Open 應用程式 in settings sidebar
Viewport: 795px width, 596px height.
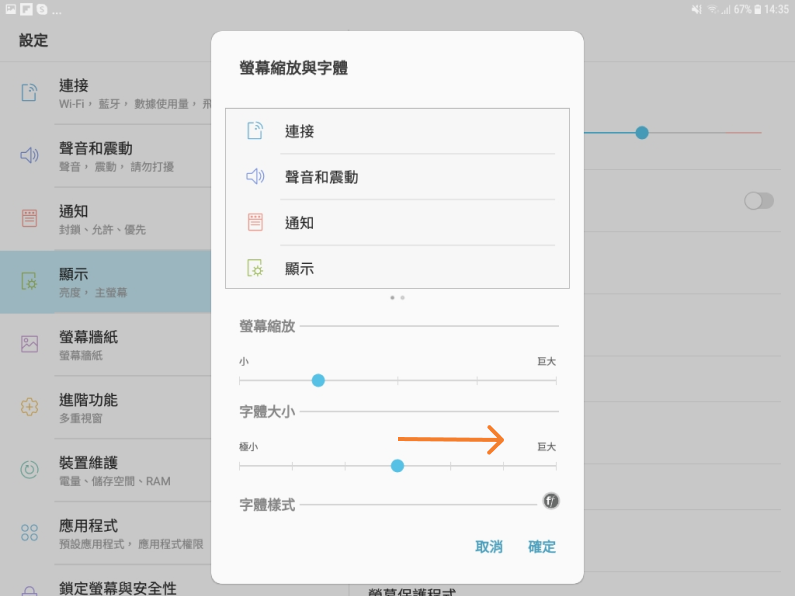(x=105, y=533)
